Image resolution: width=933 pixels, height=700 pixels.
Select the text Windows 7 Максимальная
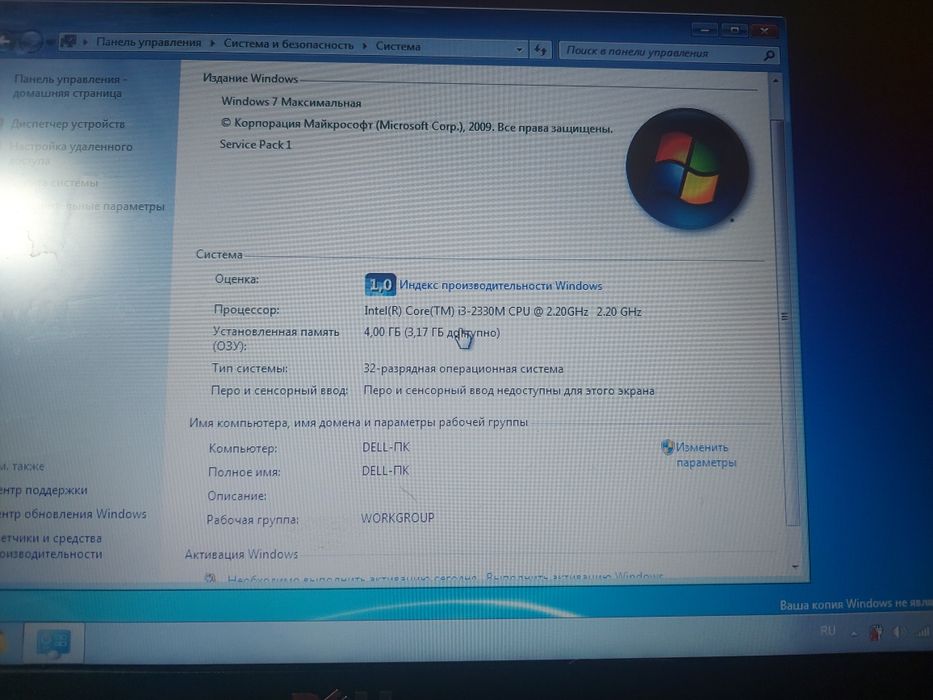point(291,102)
